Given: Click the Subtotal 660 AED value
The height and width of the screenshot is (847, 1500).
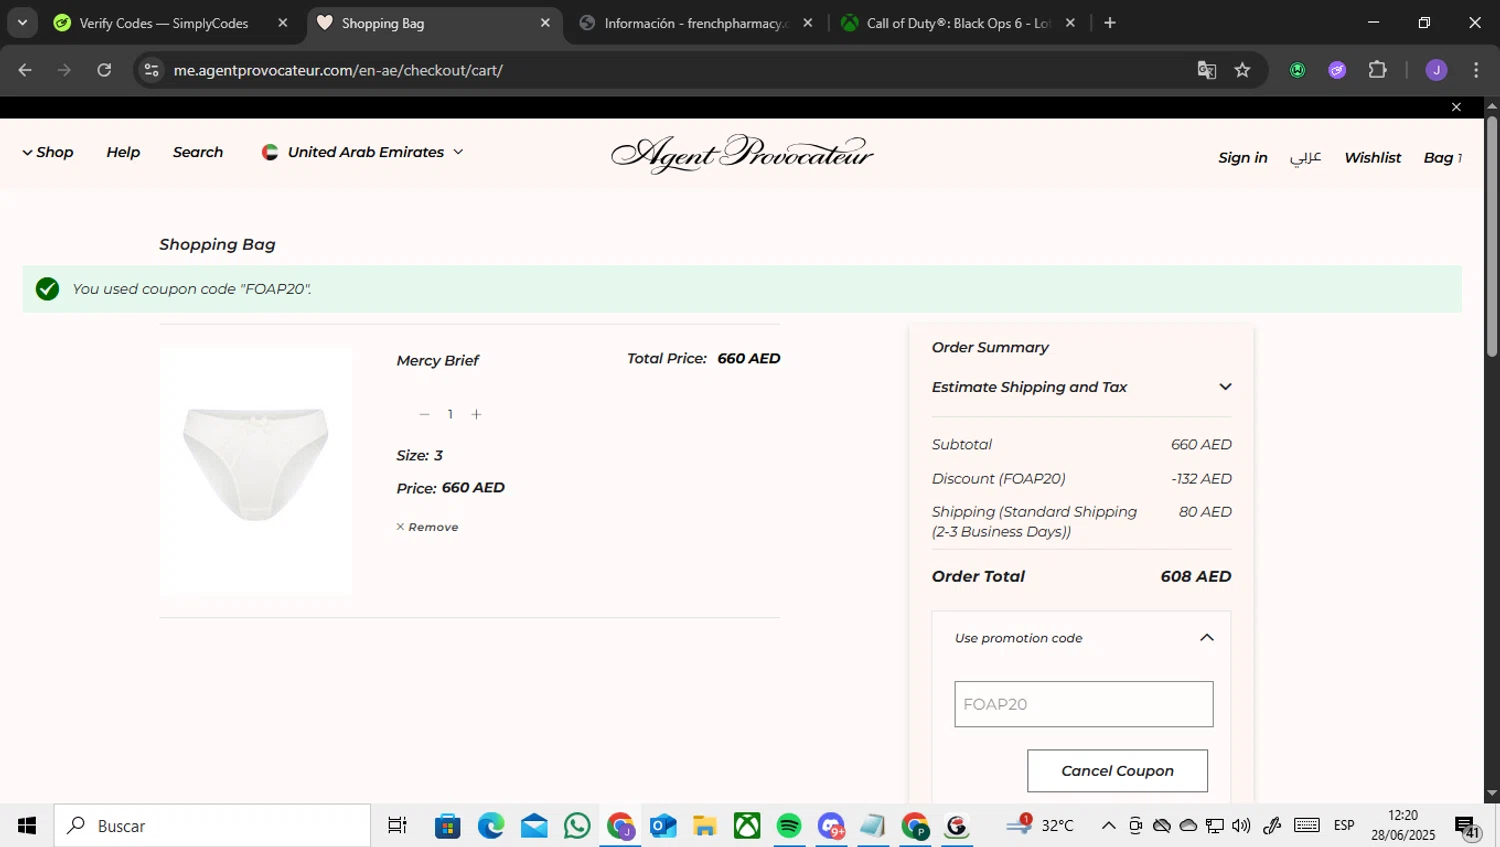Looking at the screenshot, I should click(x=1201, y=445).
